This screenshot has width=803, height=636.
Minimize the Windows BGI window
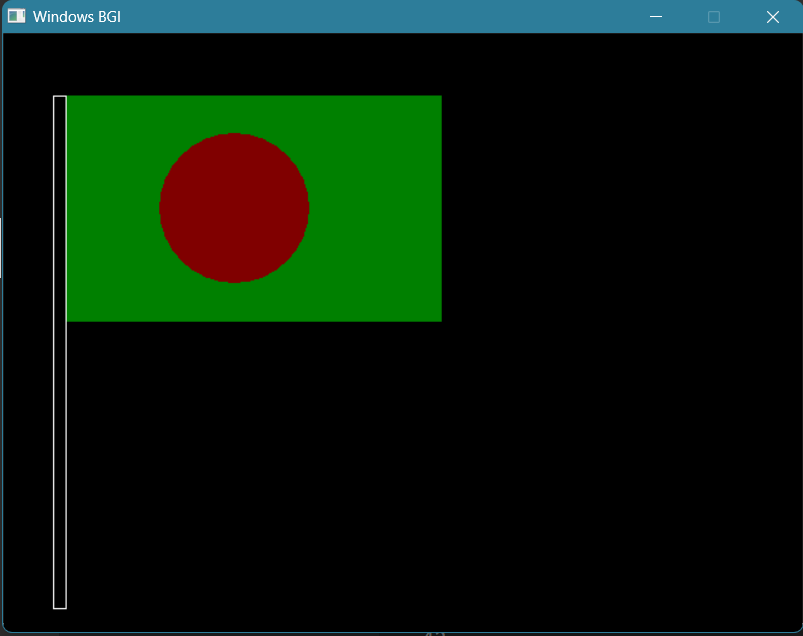656,17
